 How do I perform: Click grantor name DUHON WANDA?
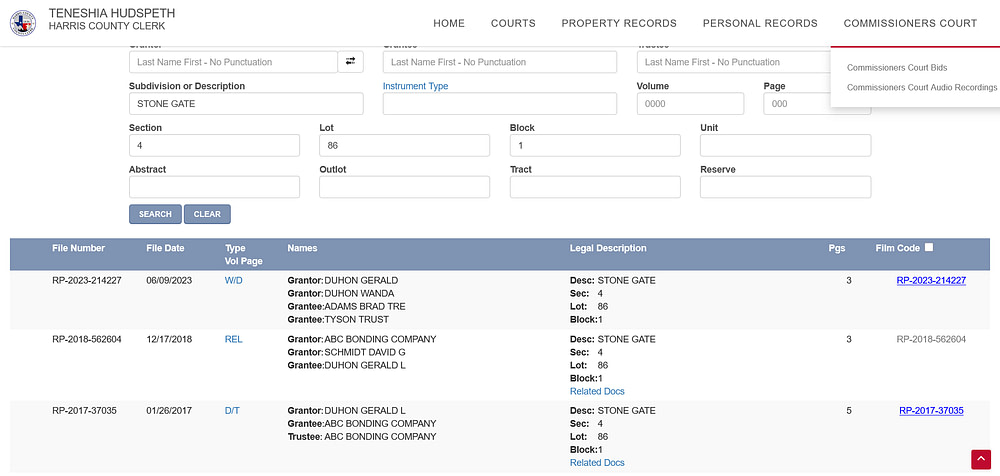tap(359, 294)
